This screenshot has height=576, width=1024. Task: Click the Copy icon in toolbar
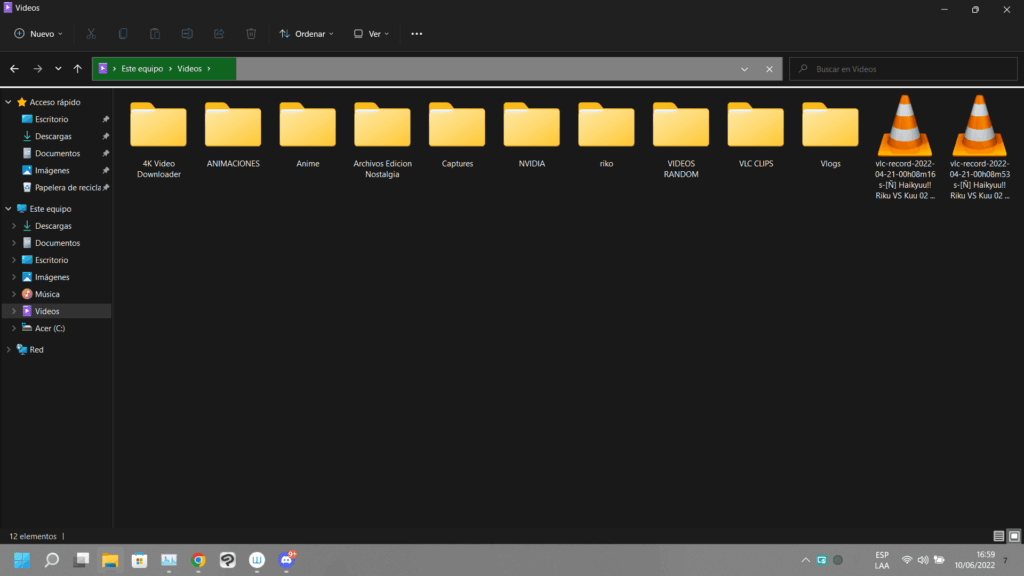[x=123, y=33]
